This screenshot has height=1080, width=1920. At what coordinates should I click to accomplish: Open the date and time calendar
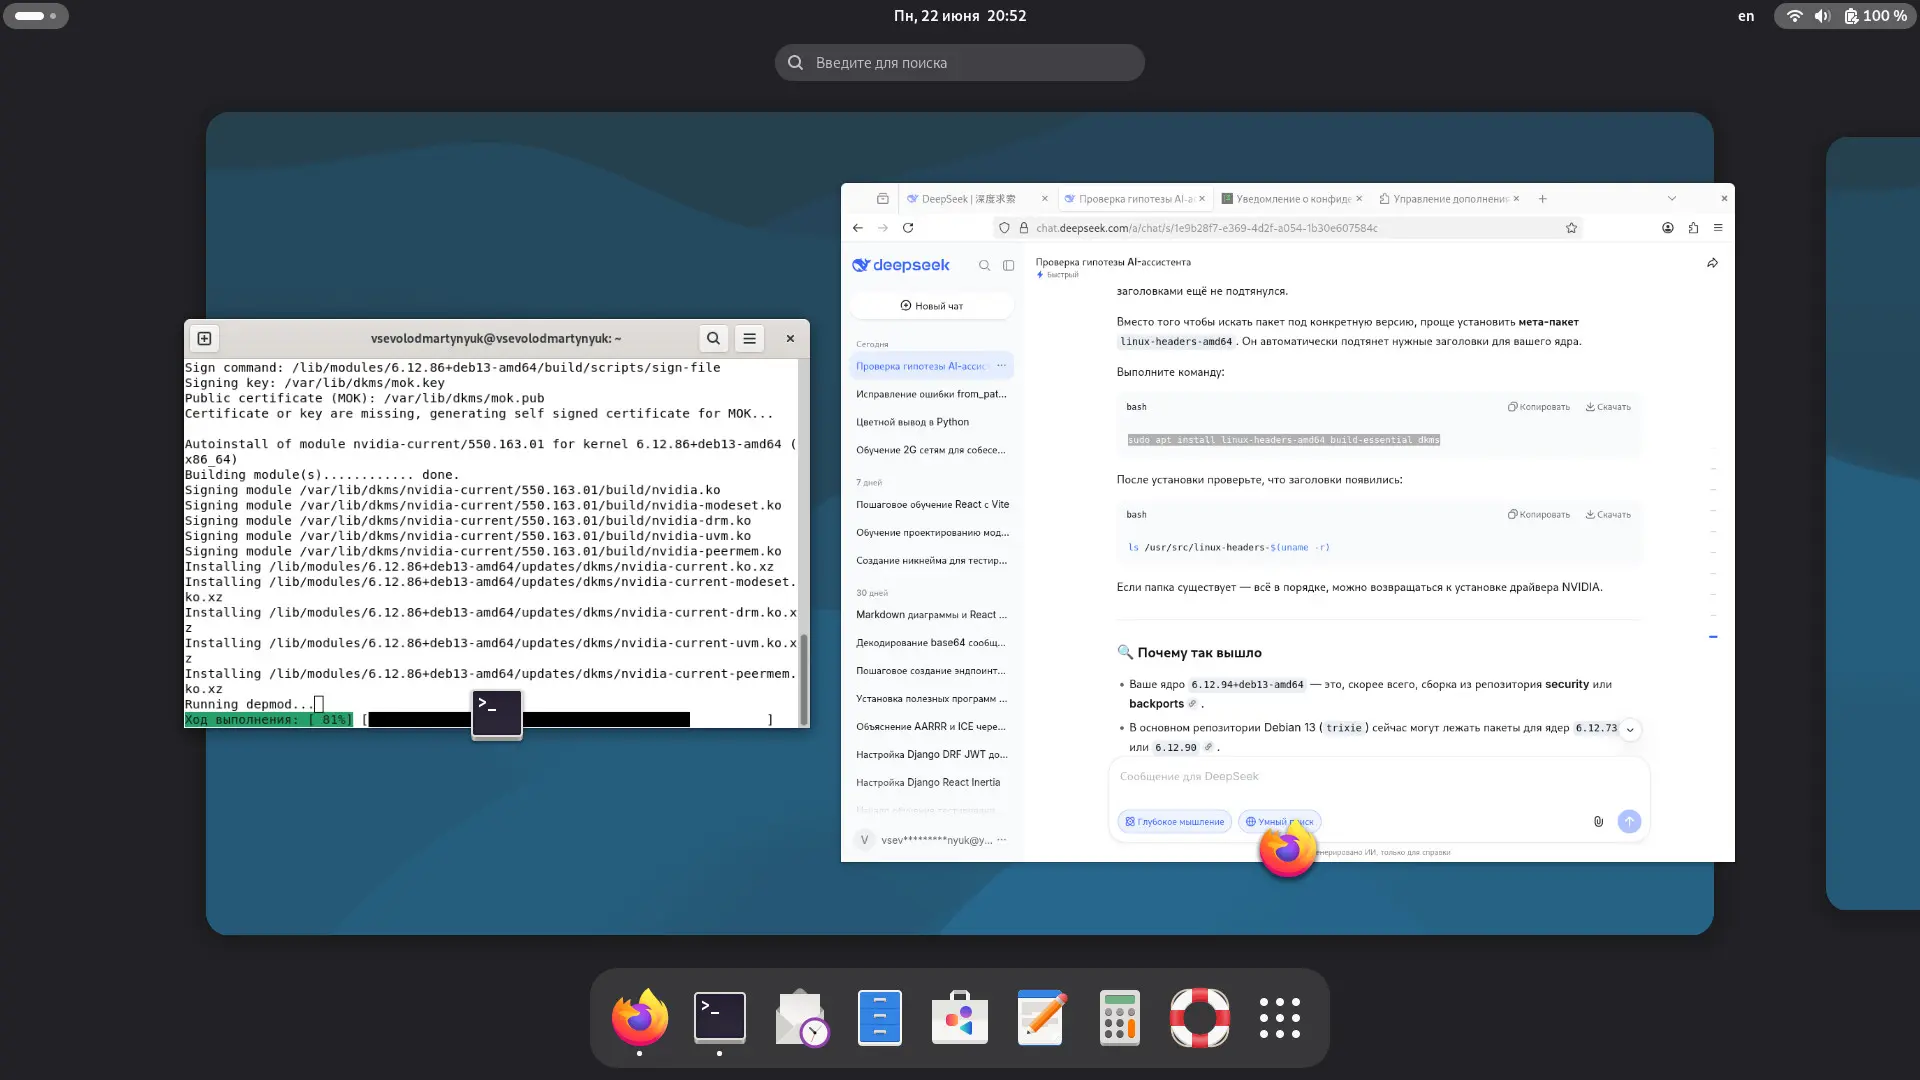pos(960,16)
